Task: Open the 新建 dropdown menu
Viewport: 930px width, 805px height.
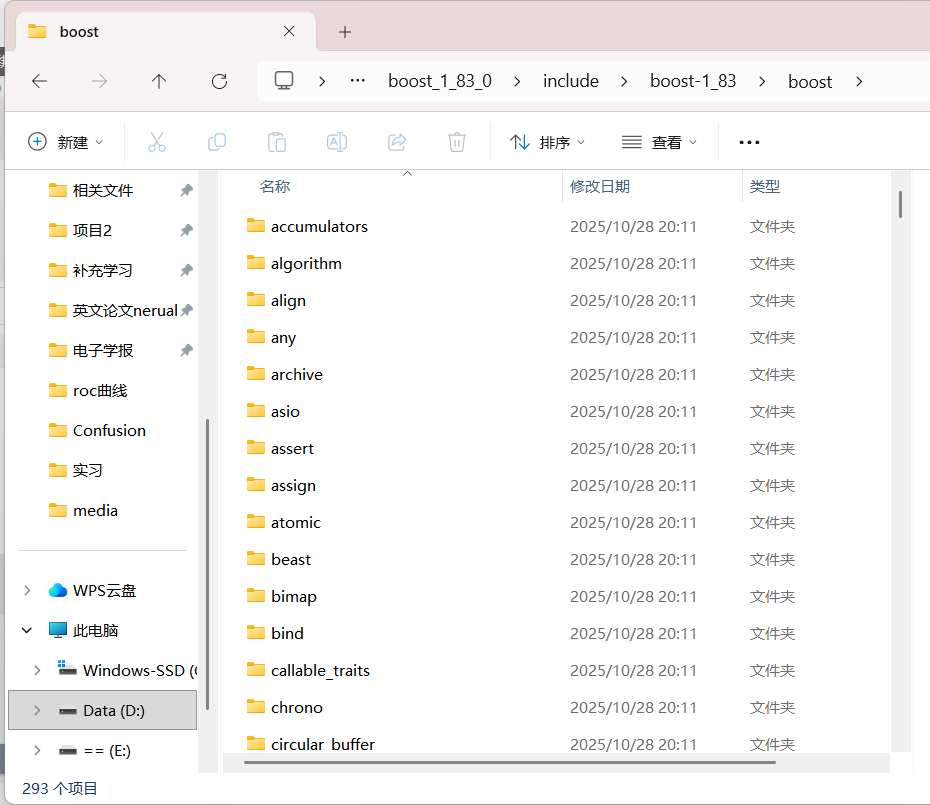Action: pyautogui.click(x=66, y=142)
